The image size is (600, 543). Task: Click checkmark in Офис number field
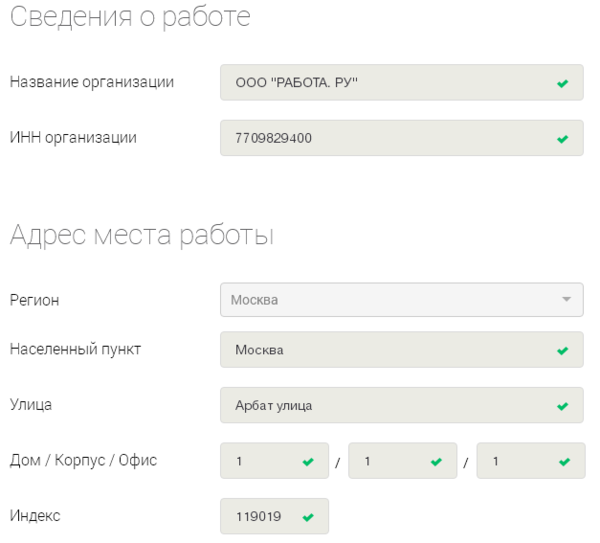coord(564,461)
